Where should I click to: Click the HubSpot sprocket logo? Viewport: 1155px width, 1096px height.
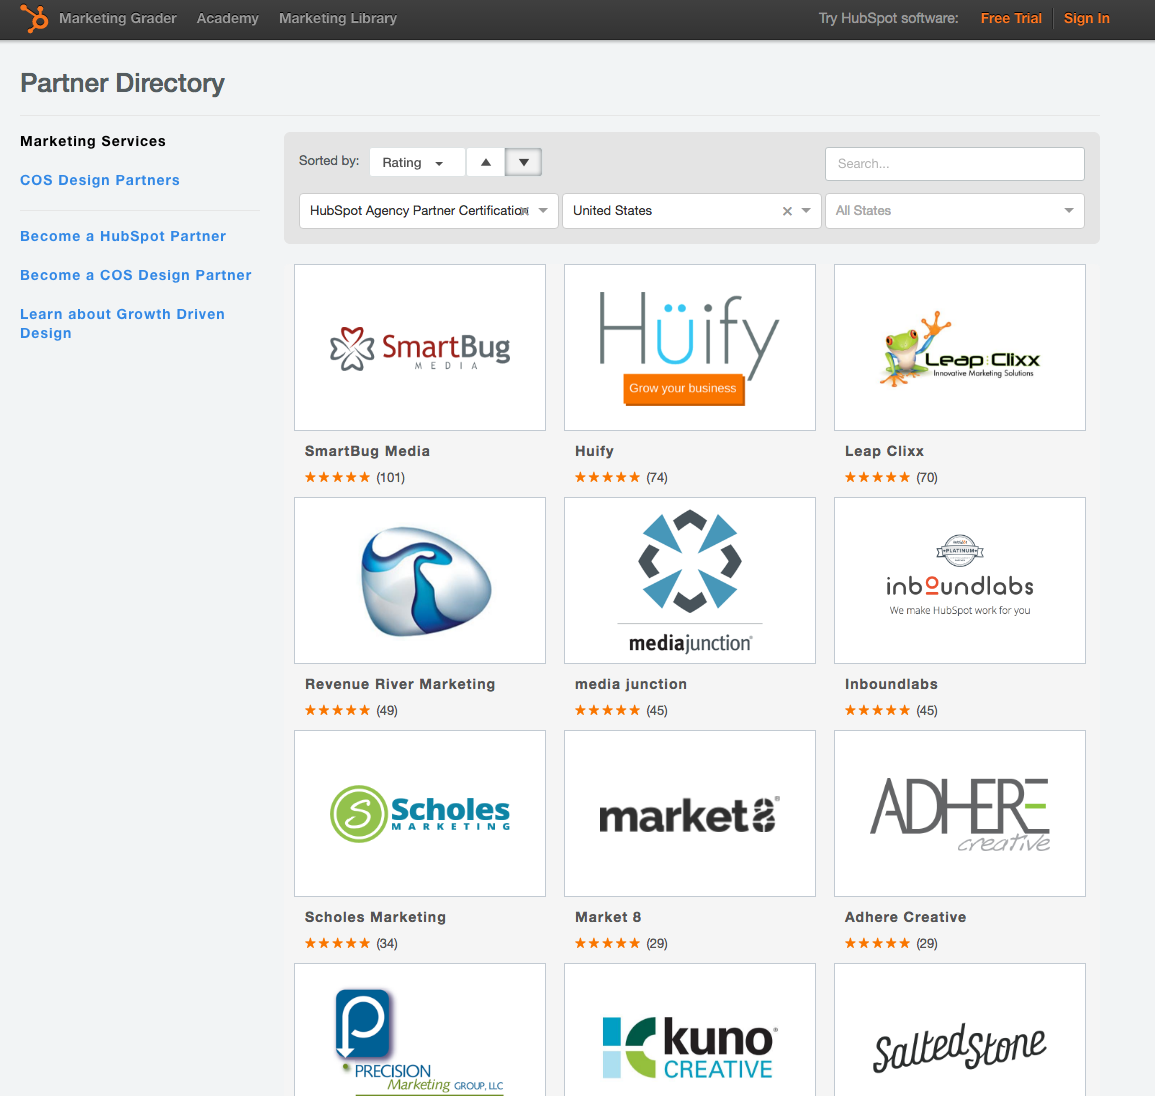[x=34, y=18]
